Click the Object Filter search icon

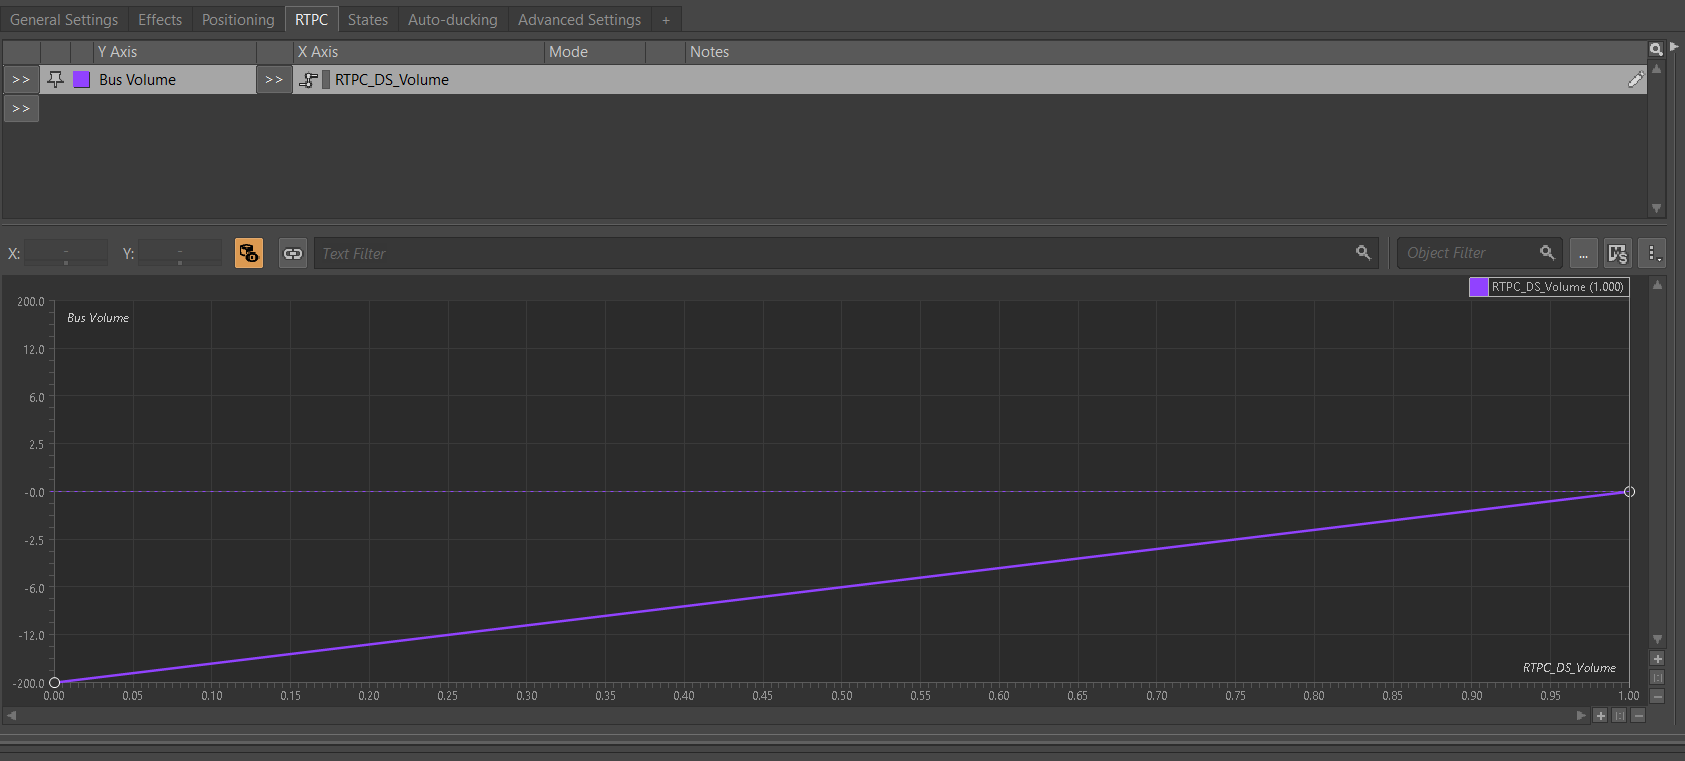(x=1547, y=253)
